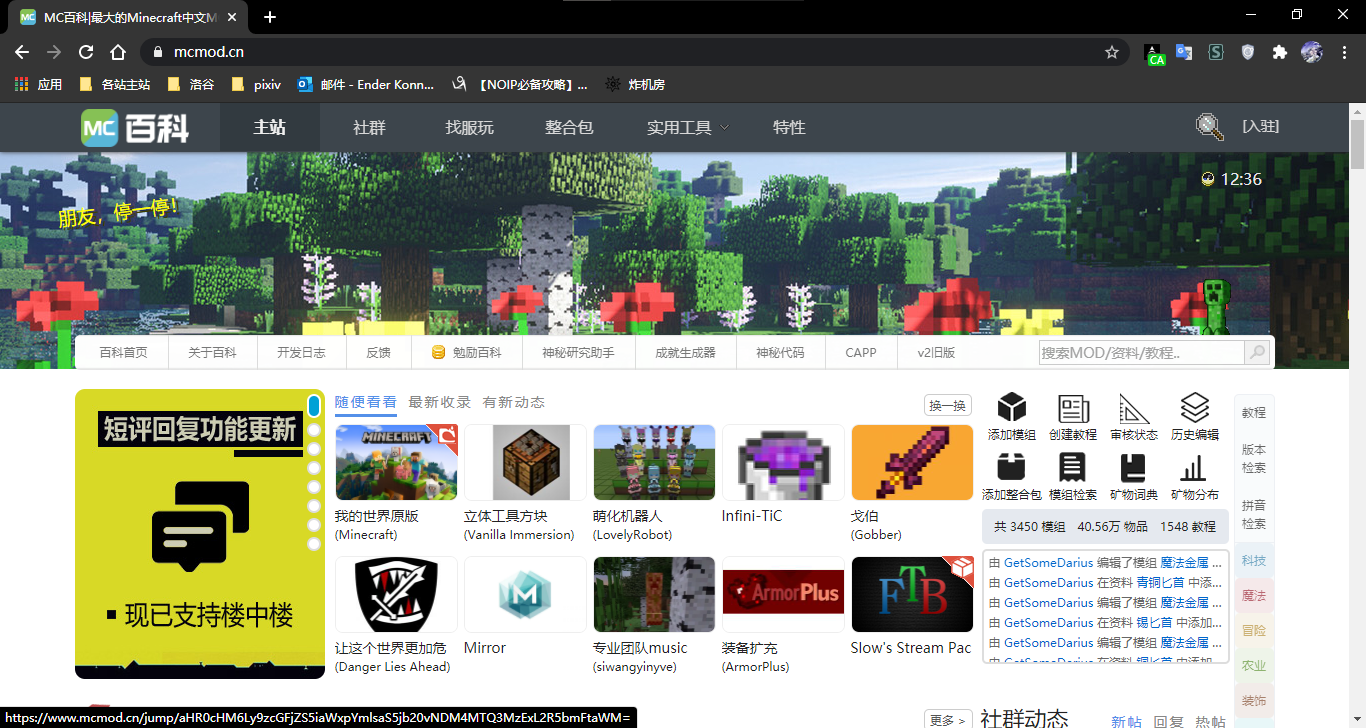1366x728 pixels.
Task: Click the 矿物词典 (Ore Dictionary) icon
Action: 1133,471
